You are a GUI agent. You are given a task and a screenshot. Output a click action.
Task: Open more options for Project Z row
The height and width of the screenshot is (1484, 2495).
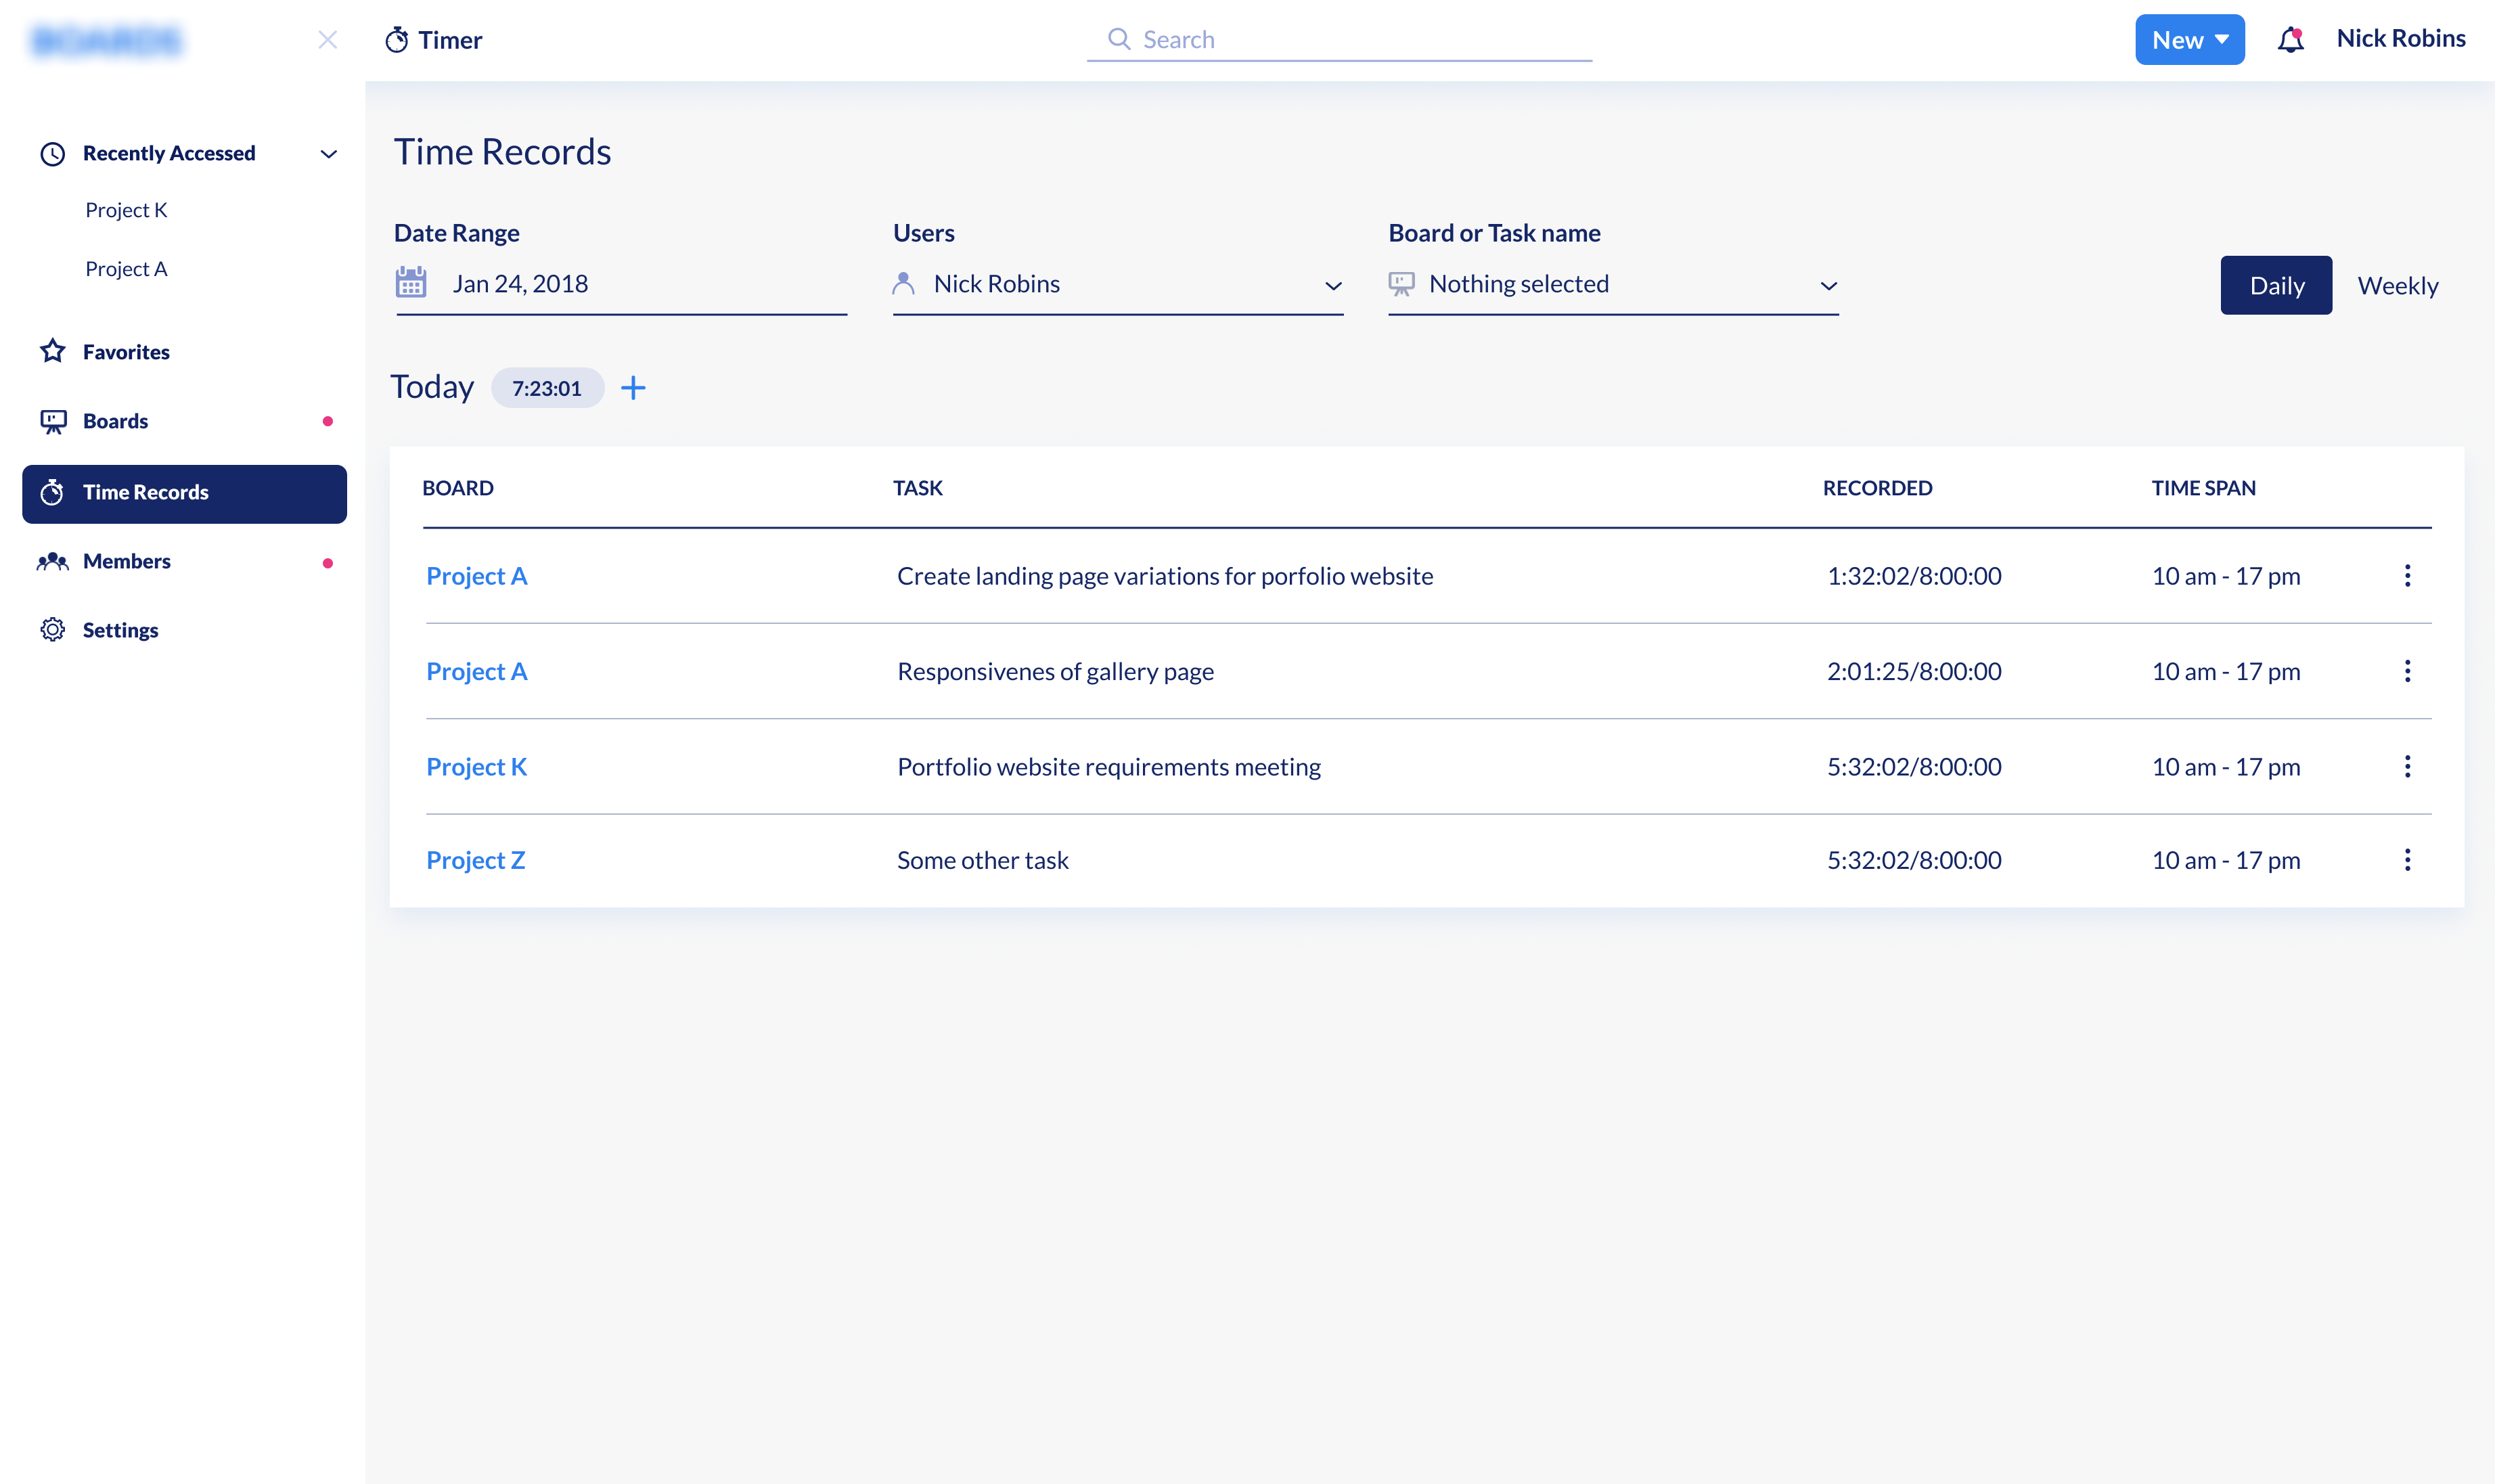pos(2407,860)
